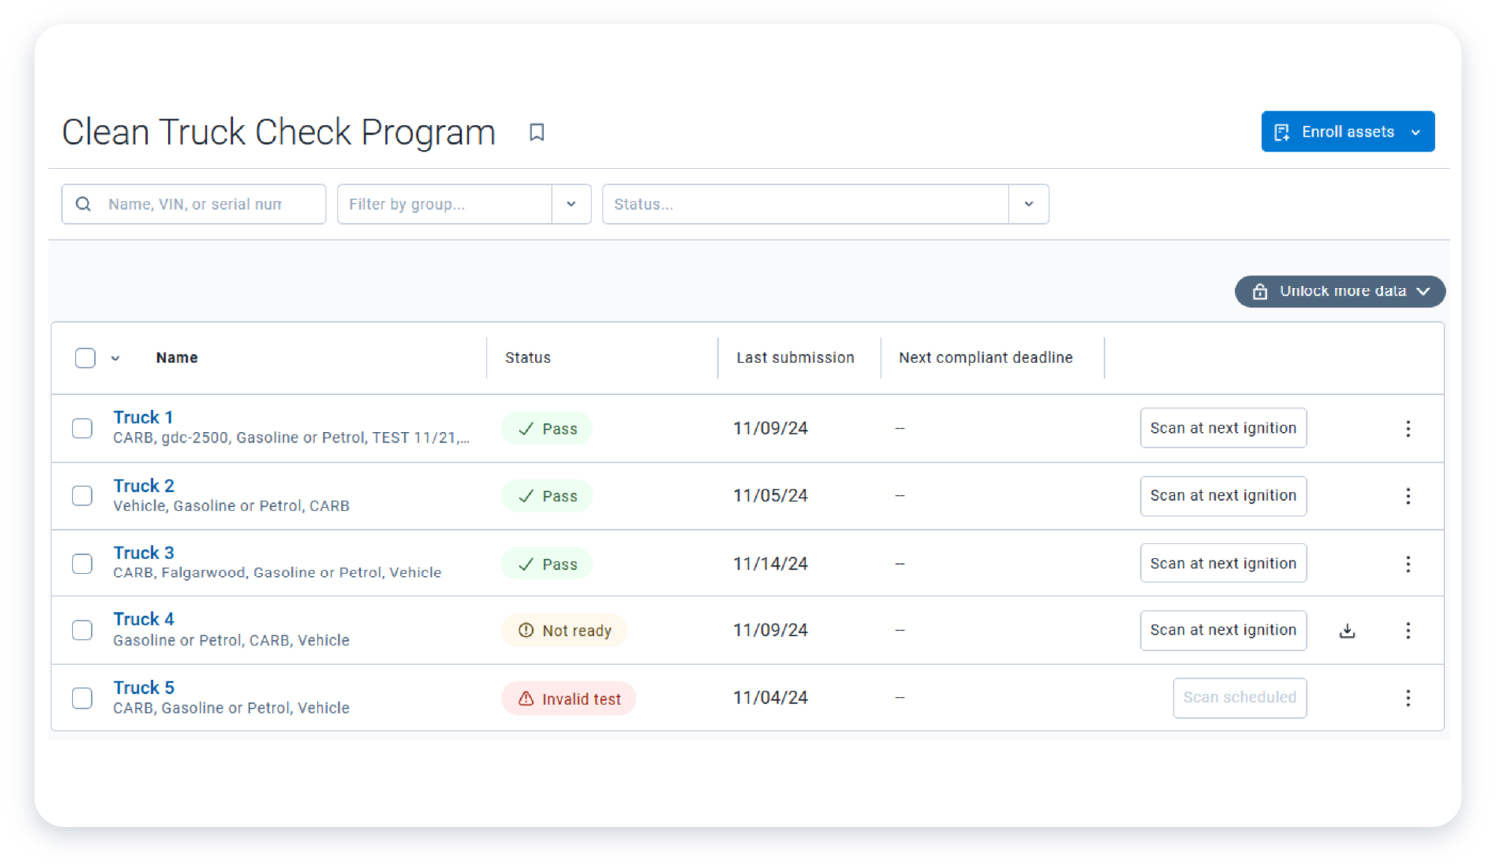Image resolution: width=1496 pixels, height=867 pixels.
Task: Open the three-dot menu for Truck 5
Action: tap(1408, 698)
